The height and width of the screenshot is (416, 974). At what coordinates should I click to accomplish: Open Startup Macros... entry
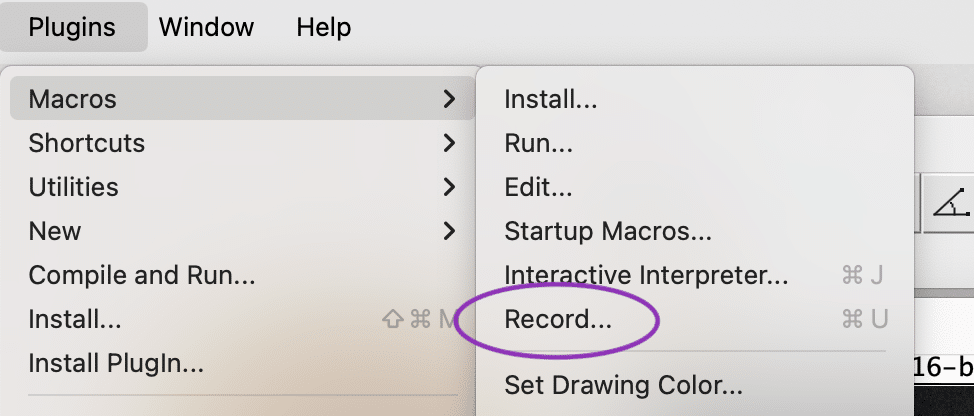(608, 231)
